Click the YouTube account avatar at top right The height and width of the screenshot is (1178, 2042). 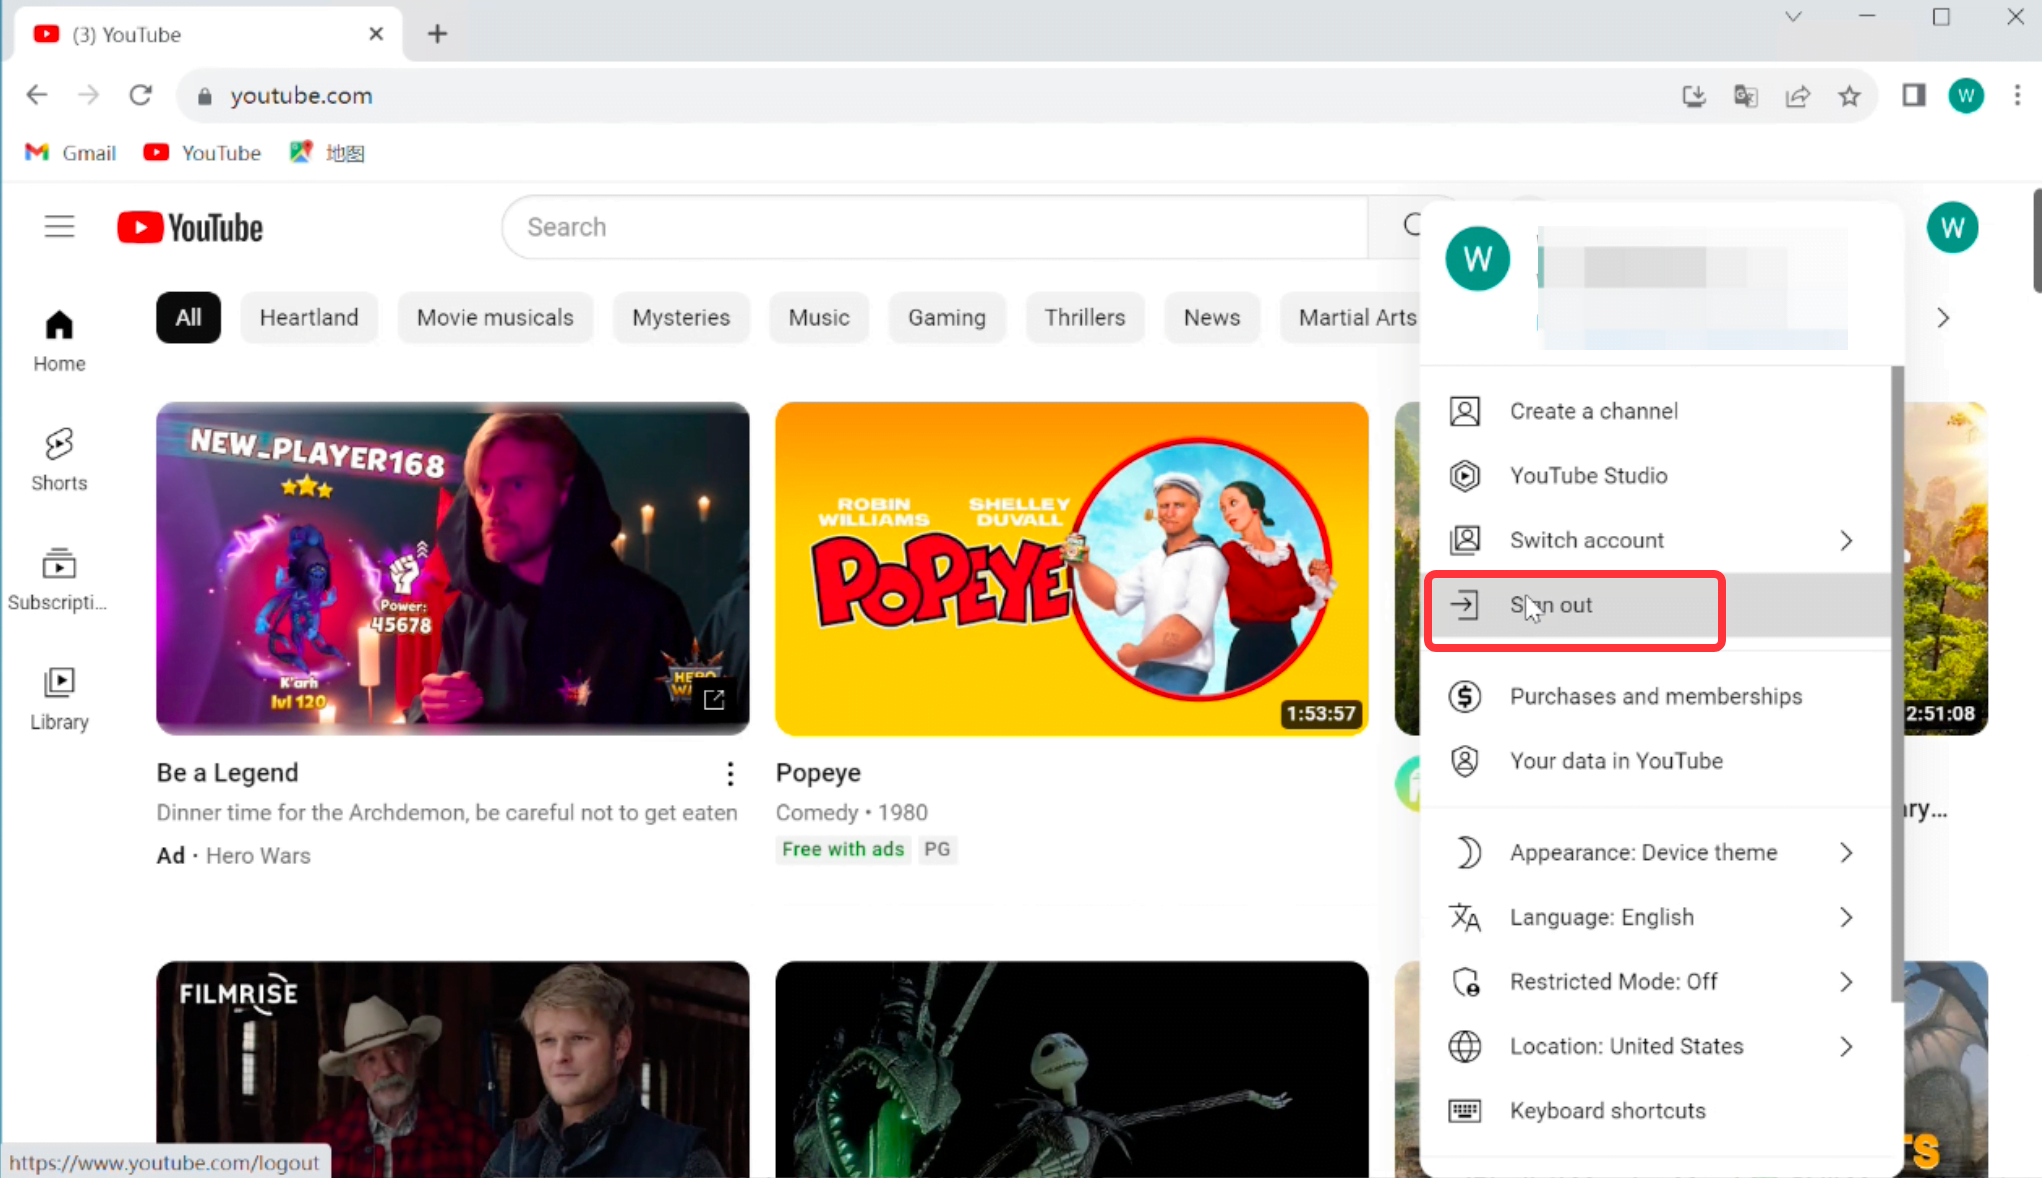point(1952,227)
